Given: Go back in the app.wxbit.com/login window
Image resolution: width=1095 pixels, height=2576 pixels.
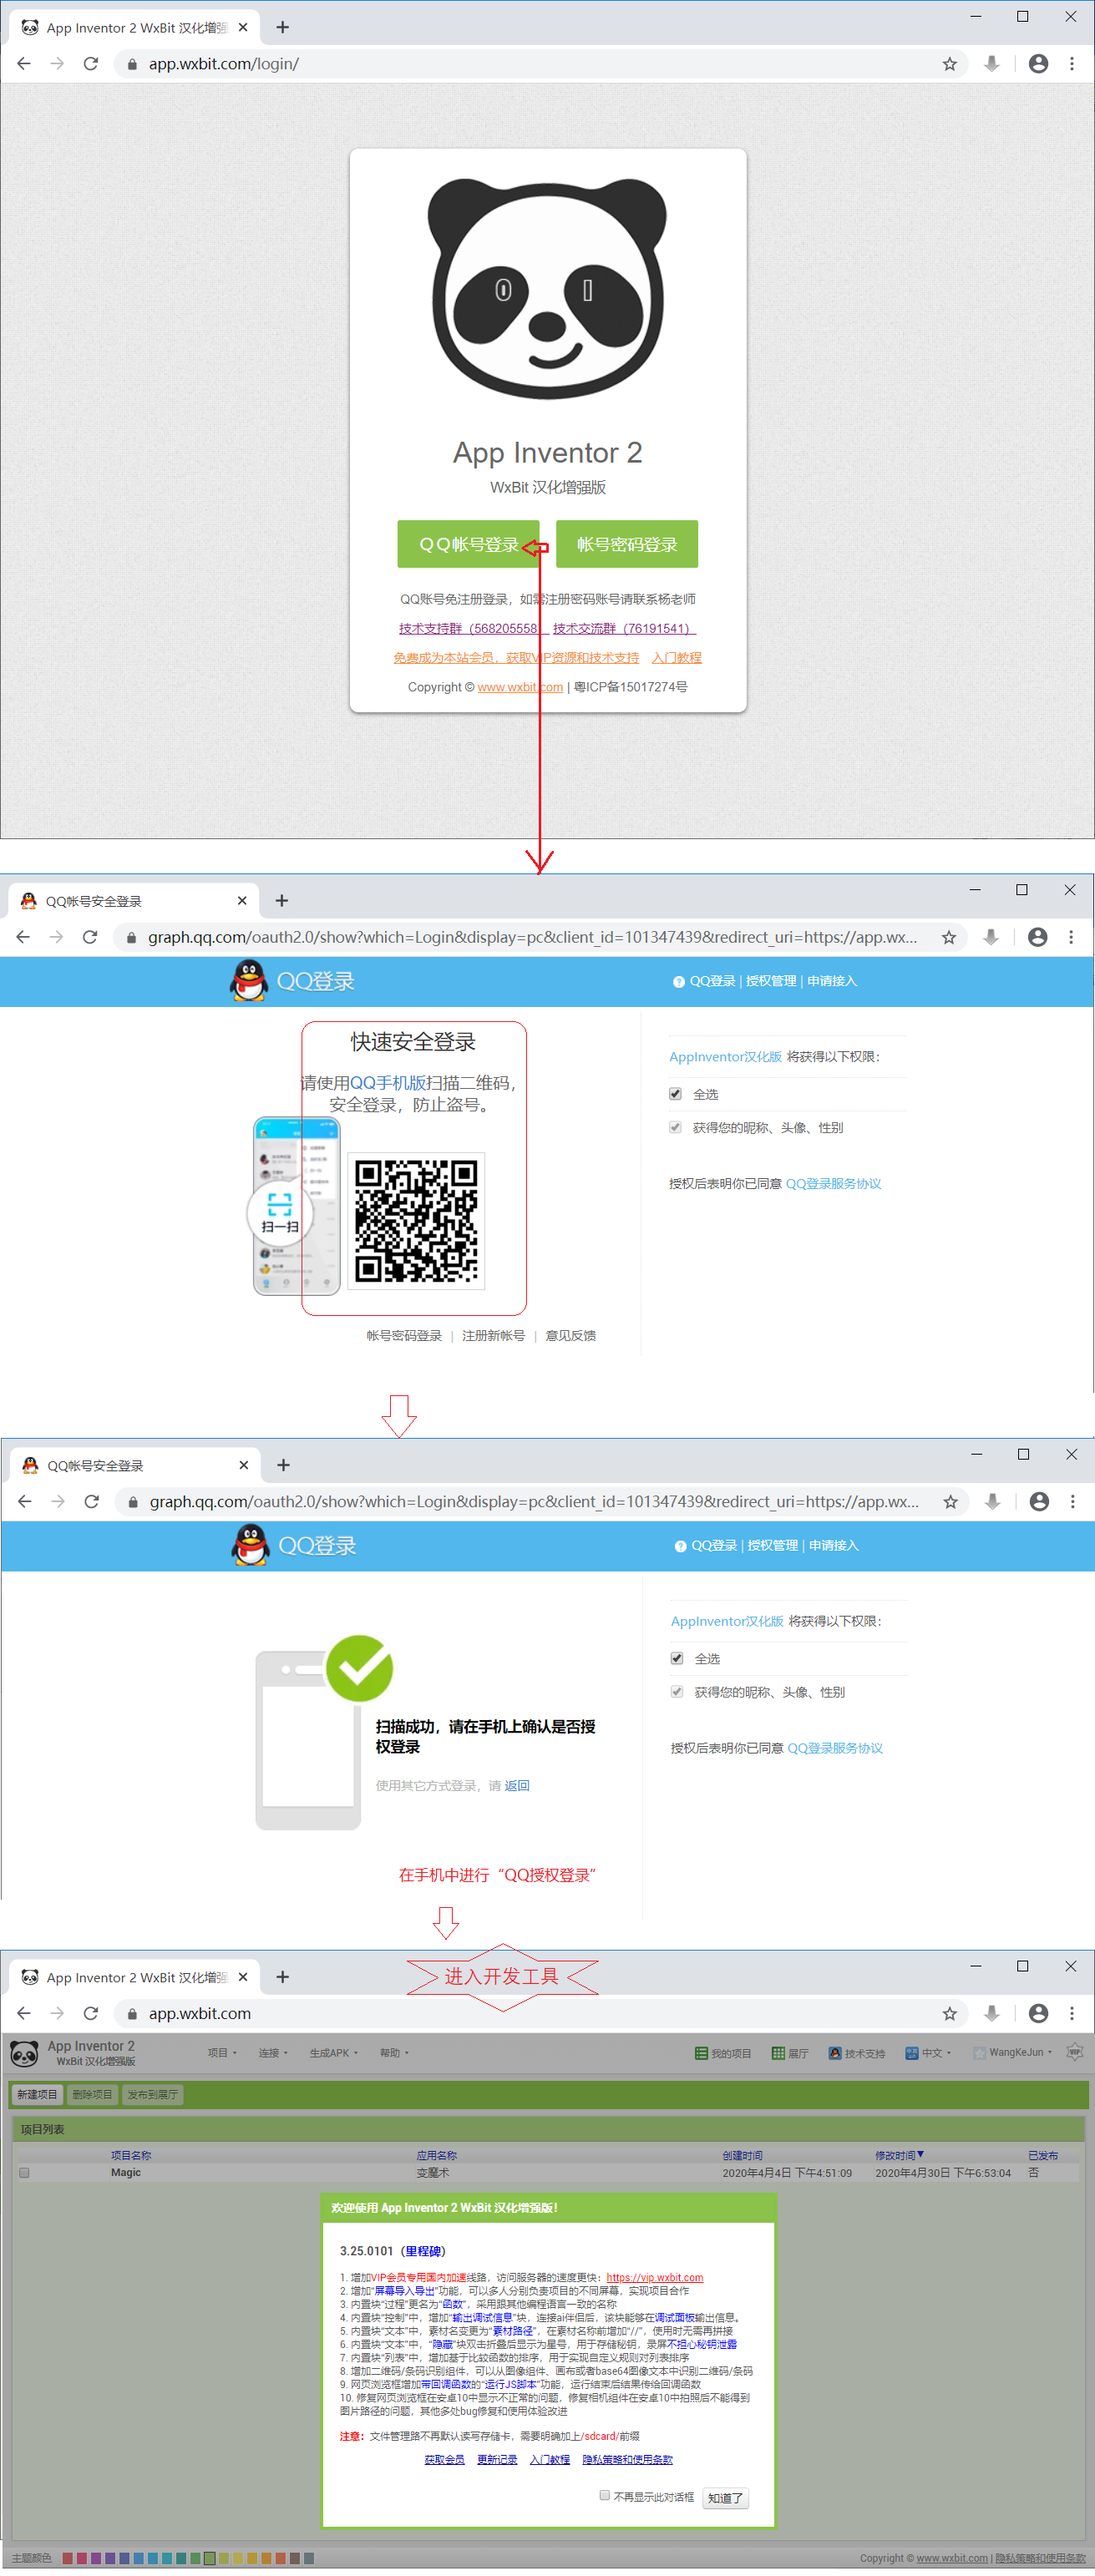Looking at the screenshot, I should pyautogui.click(x=24, y=64).
